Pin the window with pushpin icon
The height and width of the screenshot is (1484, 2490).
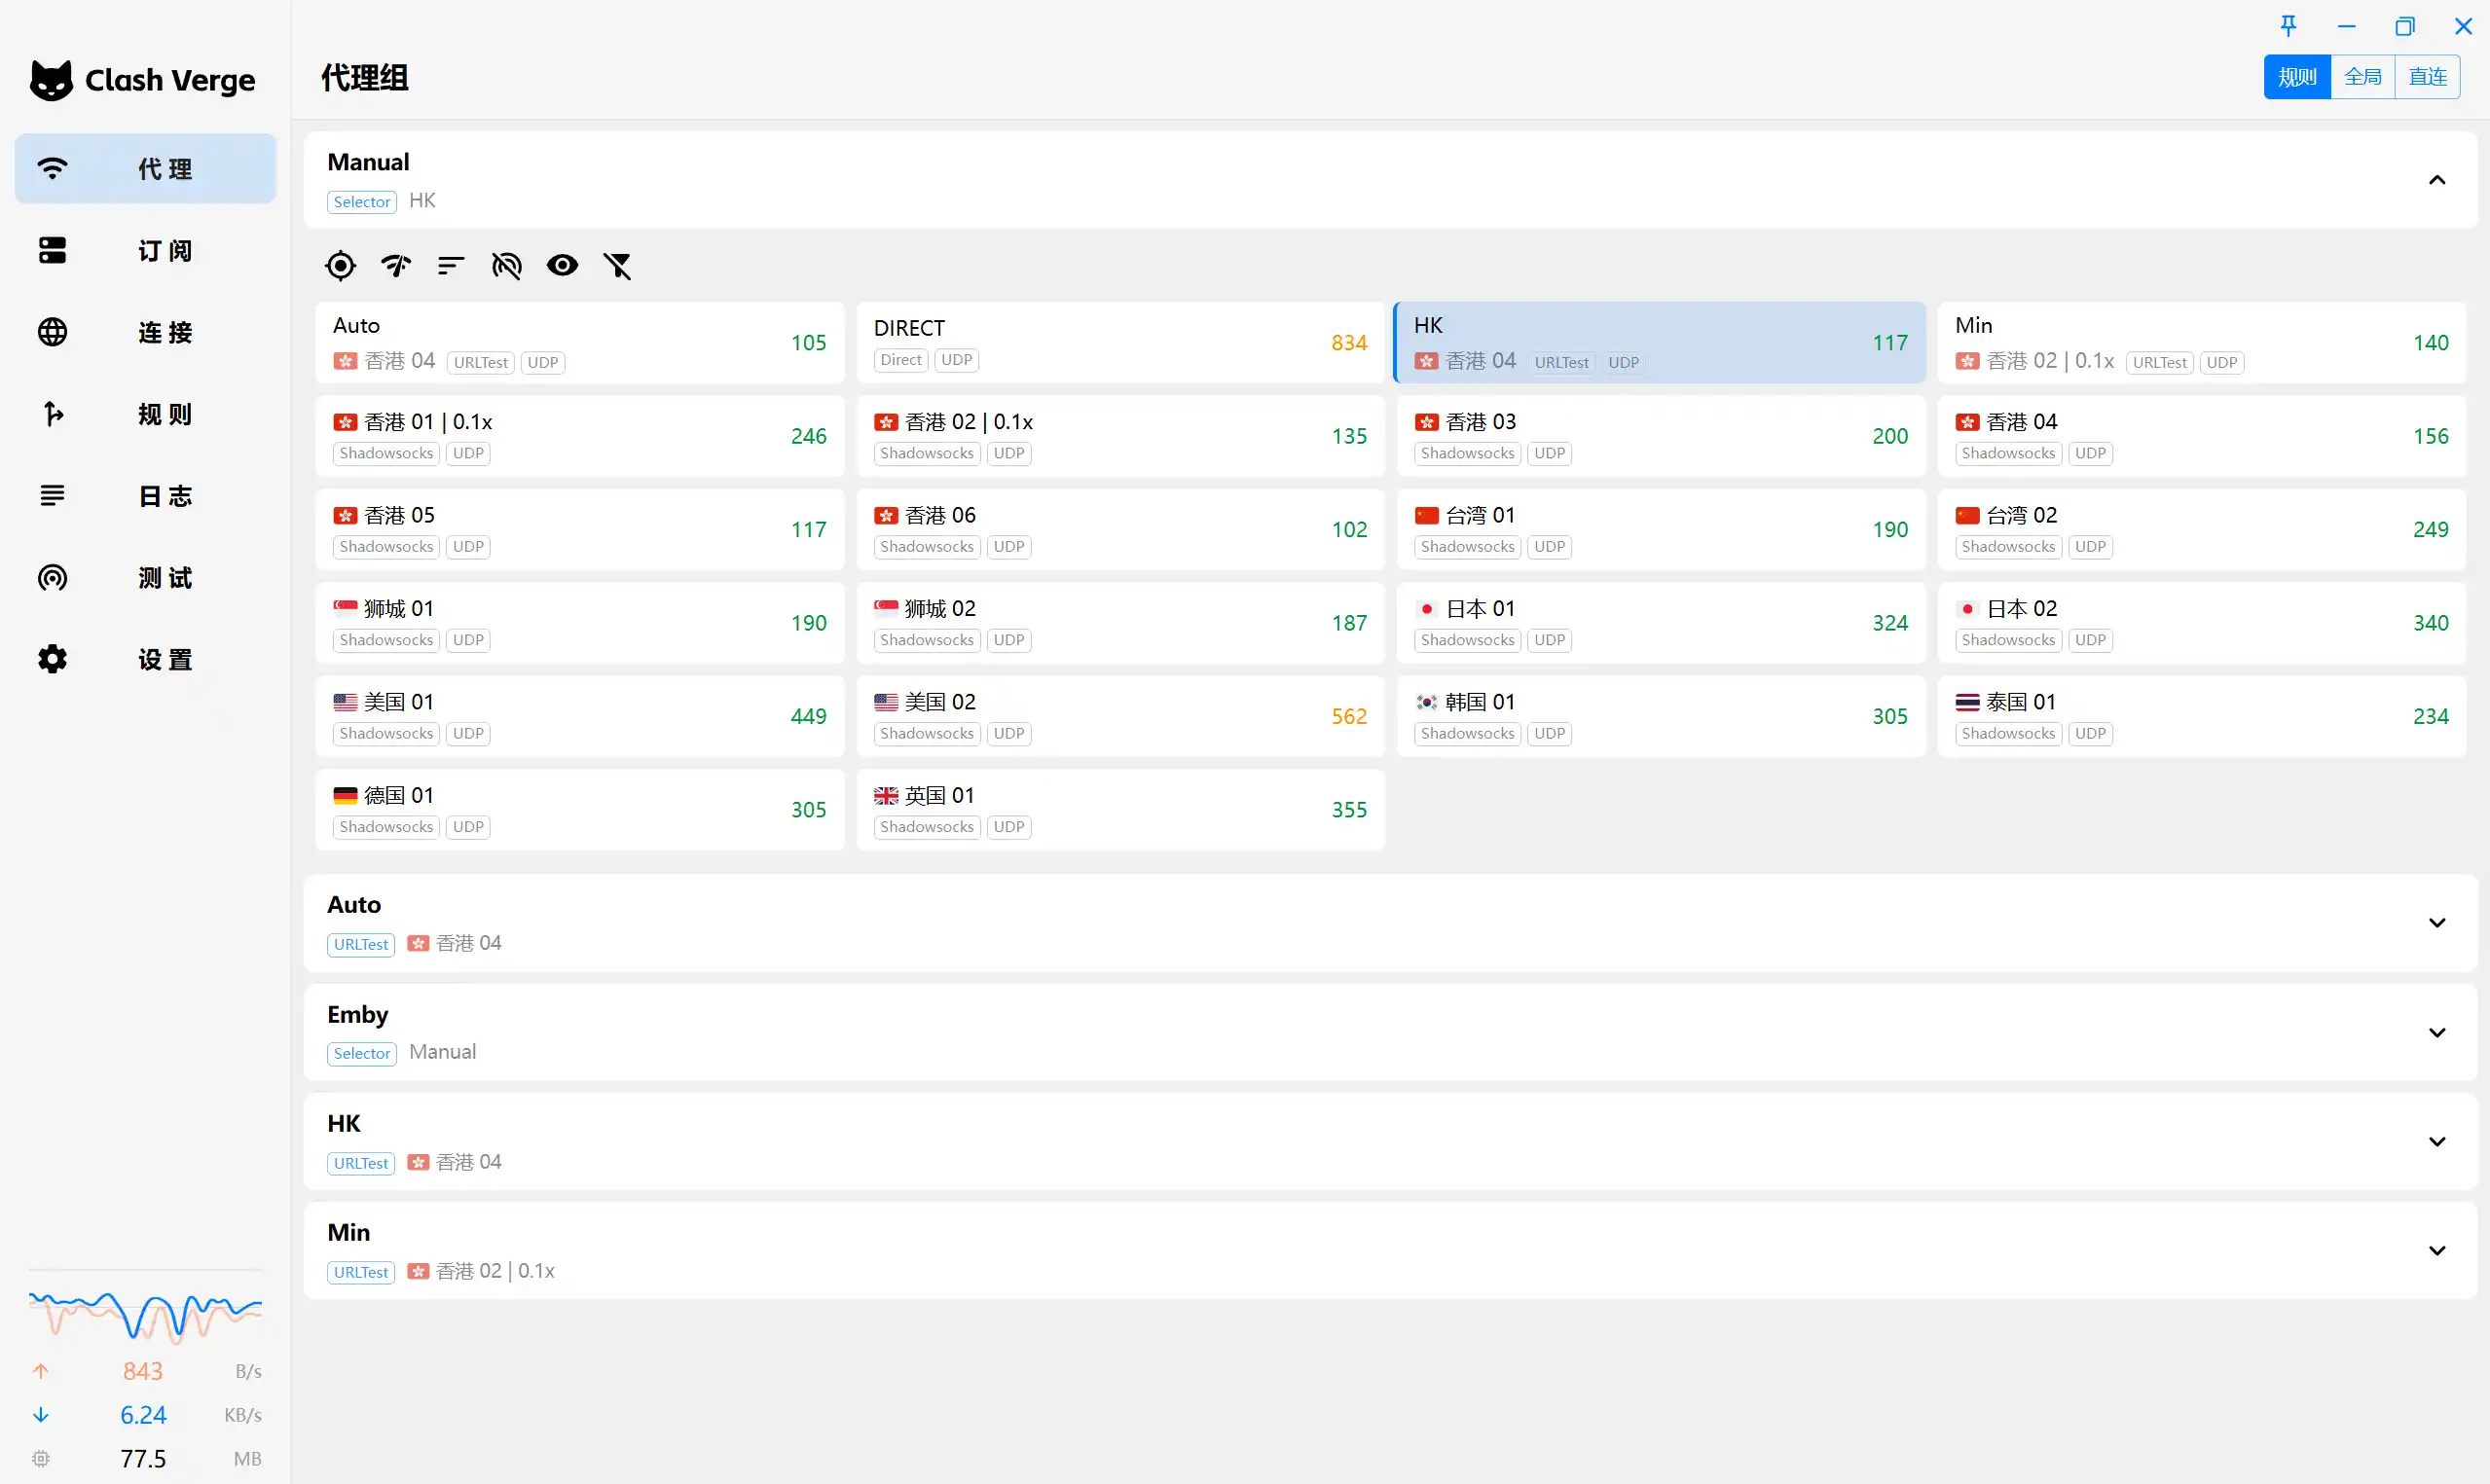point(2288,26)
